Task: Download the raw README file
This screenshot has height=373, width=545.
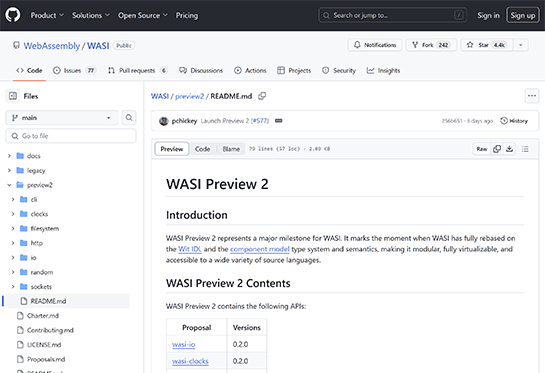Action: point(510,149)
